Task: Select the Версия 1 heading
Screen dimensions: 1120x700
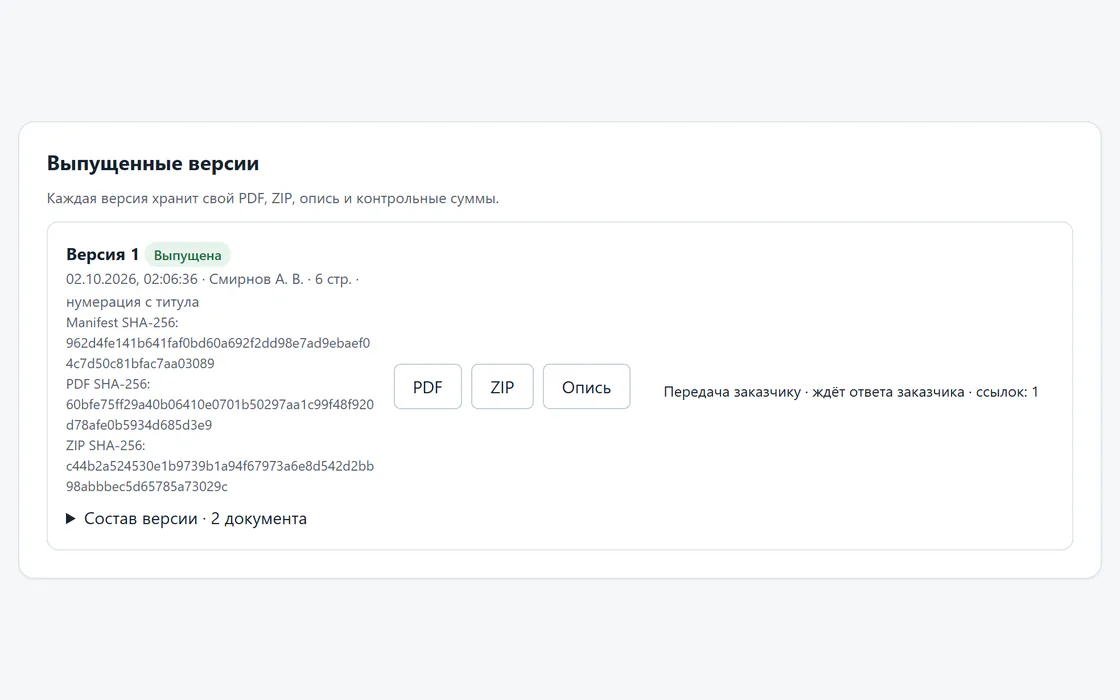Action: (x=102, y=254)
